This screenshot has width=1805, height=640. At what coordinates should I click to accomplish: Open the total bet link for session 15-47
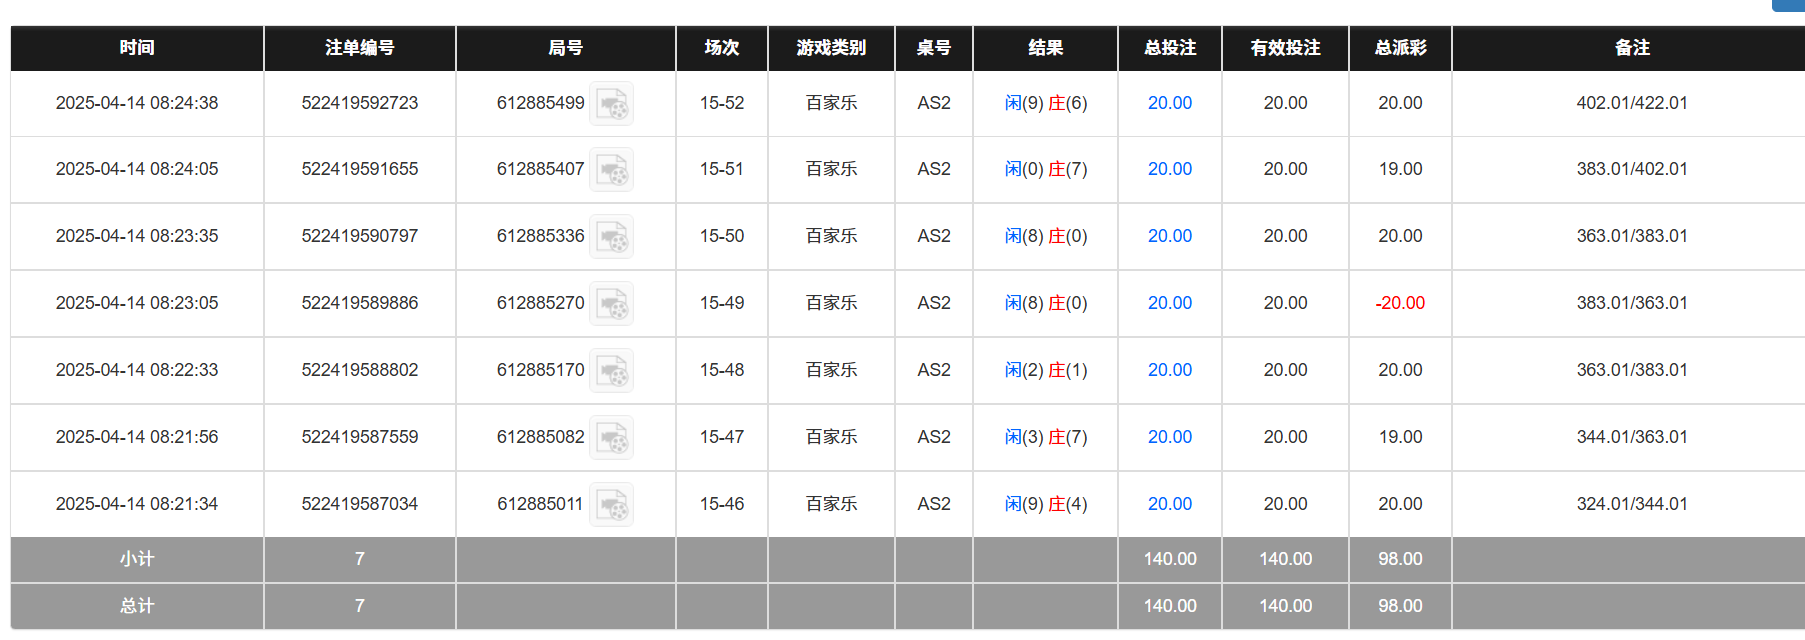[1169, 437]
